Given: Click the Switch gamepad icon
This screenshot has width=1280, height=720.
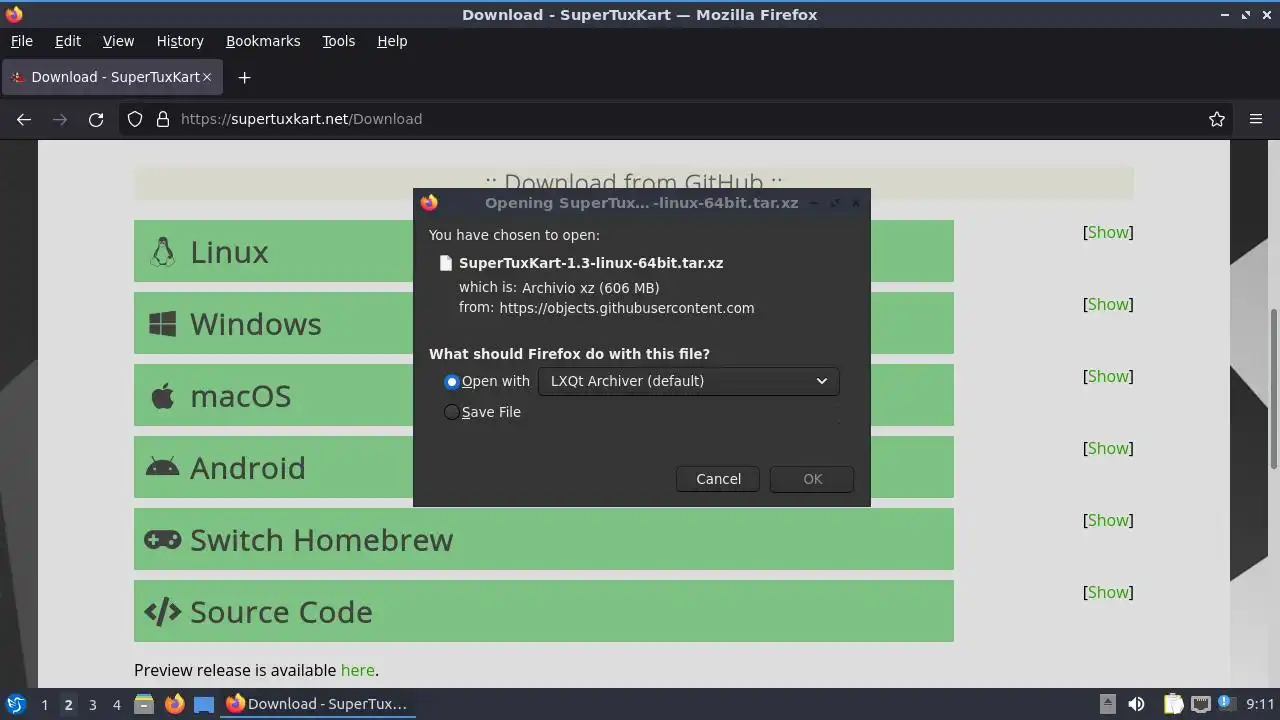Looking at the screenshot, I should click(162, 540).
